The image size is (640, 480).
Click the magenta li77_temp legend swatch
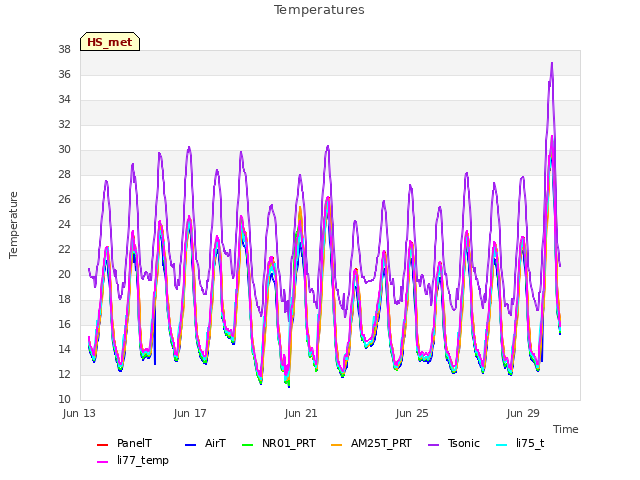(102, 462)
